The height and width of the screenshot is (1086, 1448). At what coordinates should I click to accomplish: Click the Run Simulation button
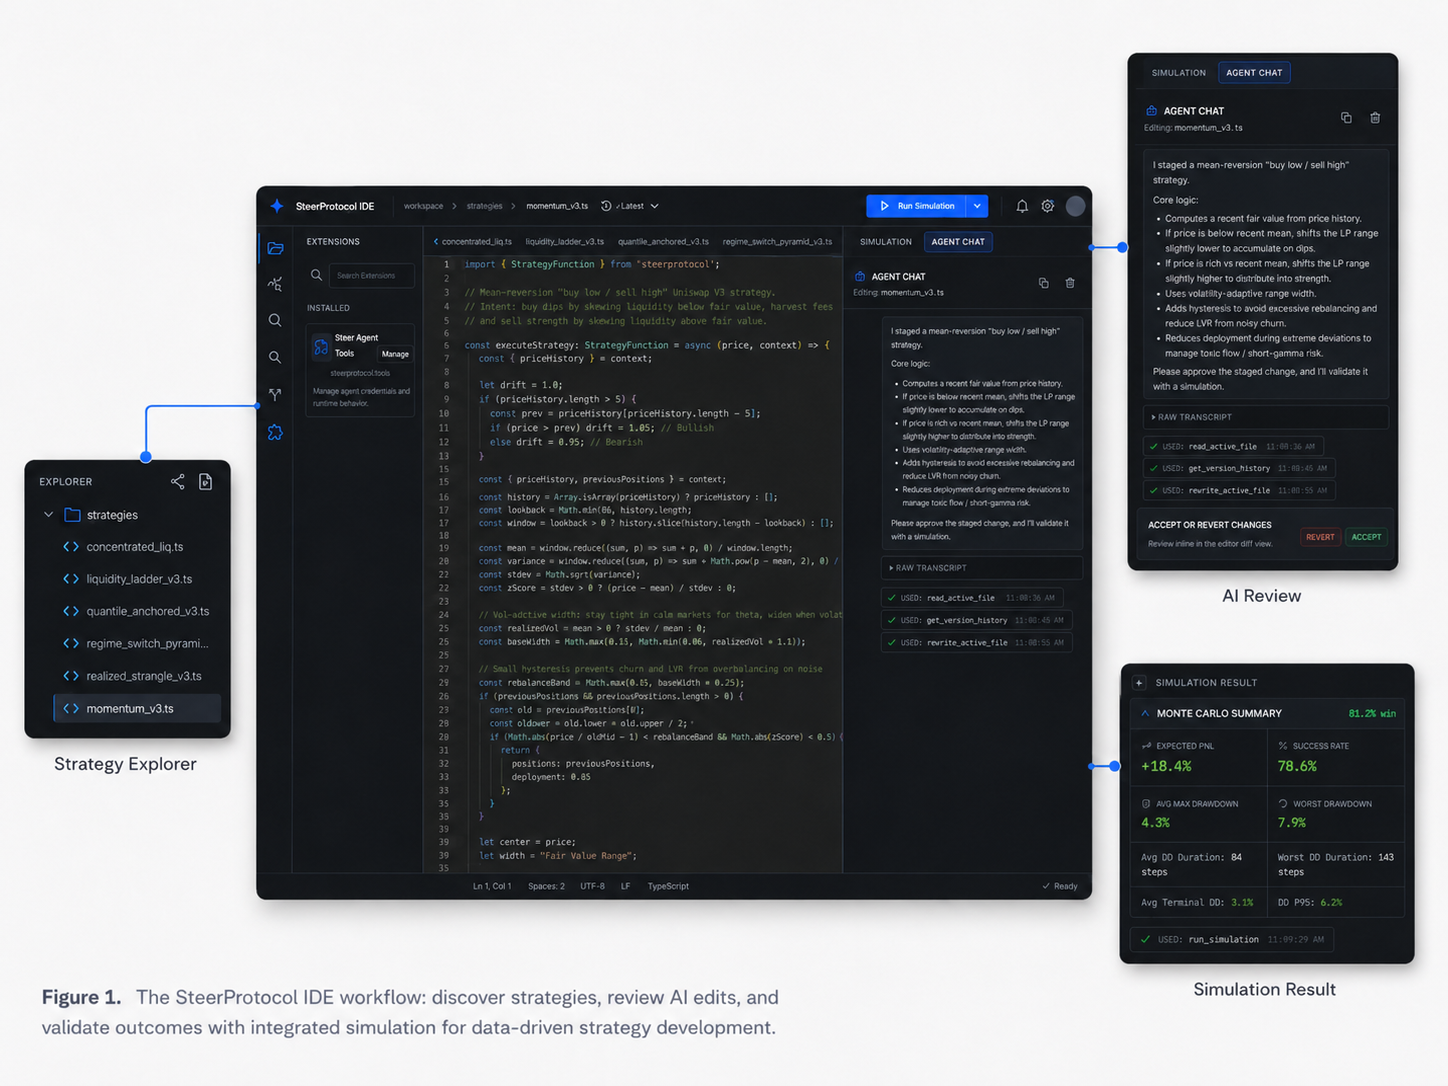tap(916, 206)
